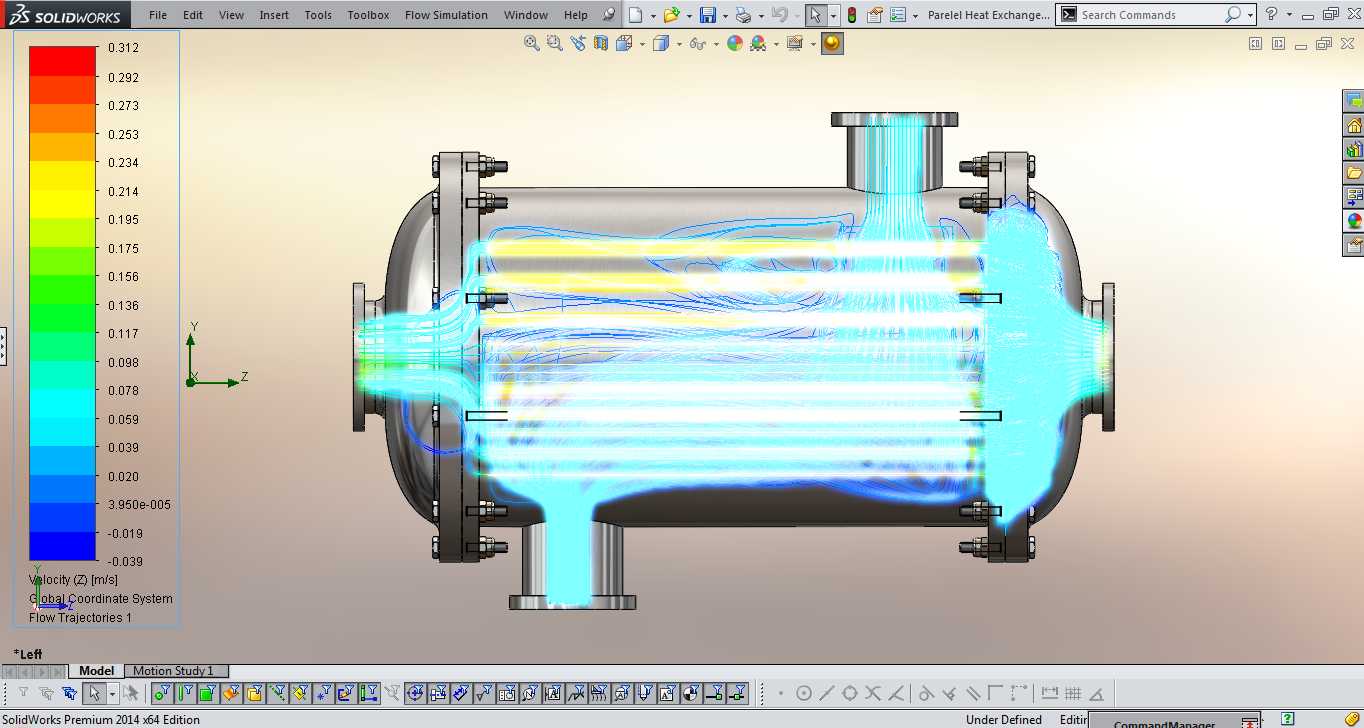Click the Rebuild traffic light icon
This screenshot has width=1364, height=728.
(851, 15)
